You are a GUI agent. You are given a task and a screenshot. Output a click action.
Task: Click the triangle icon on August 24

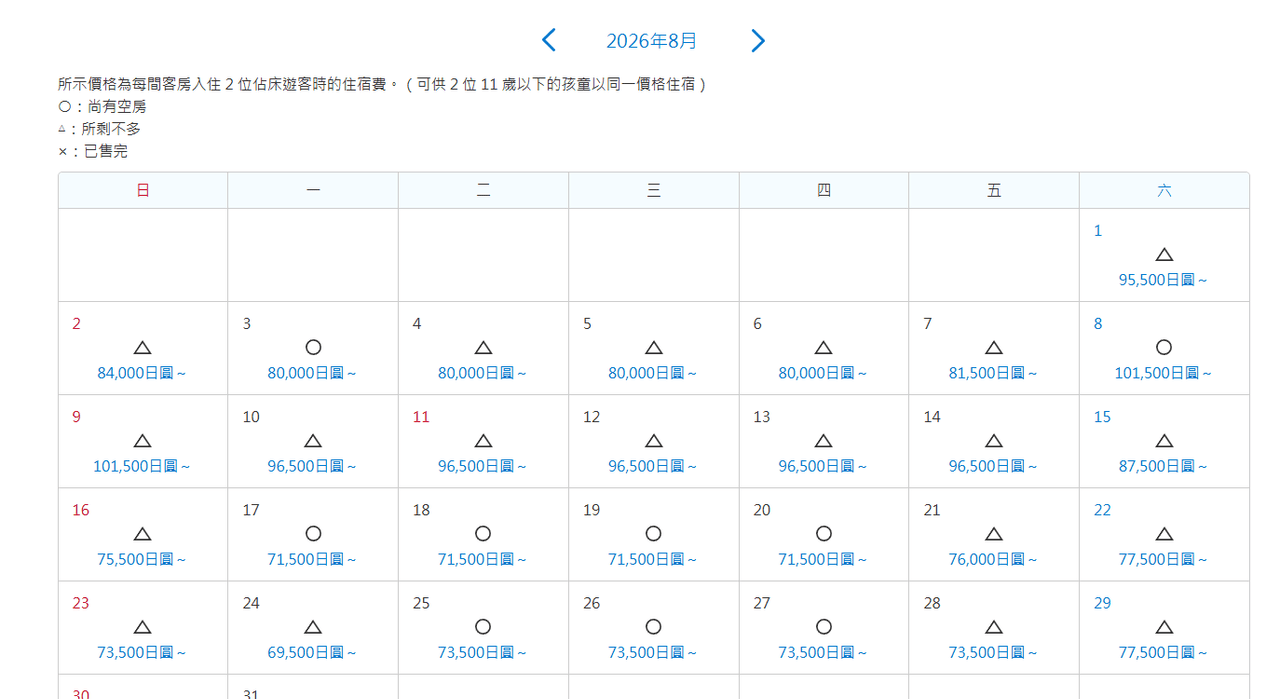click(x=313, y=627)
